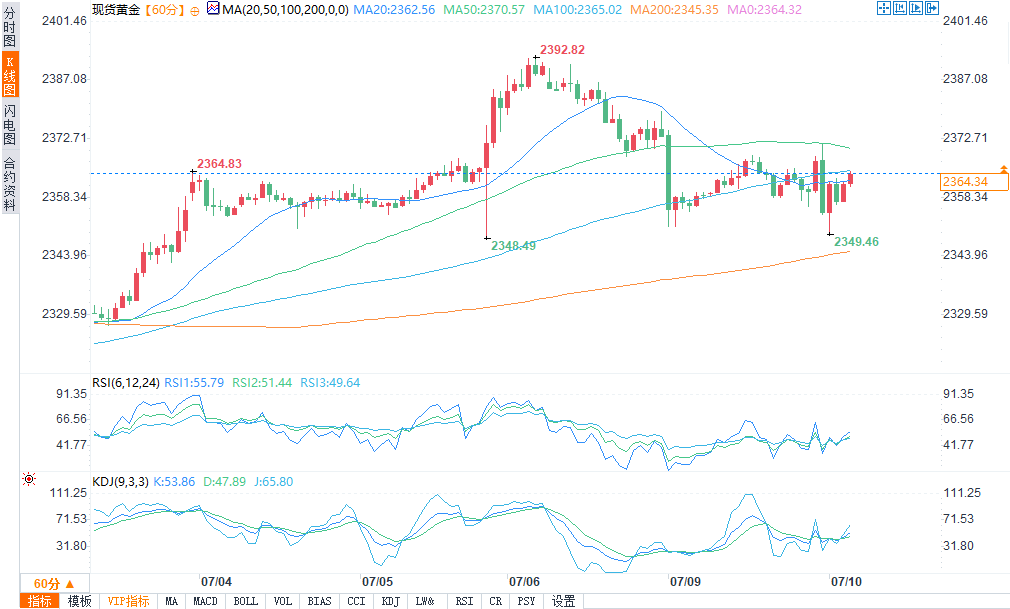
Task: Choose the BOLL indicator
Action: click(x=245, y=601)
